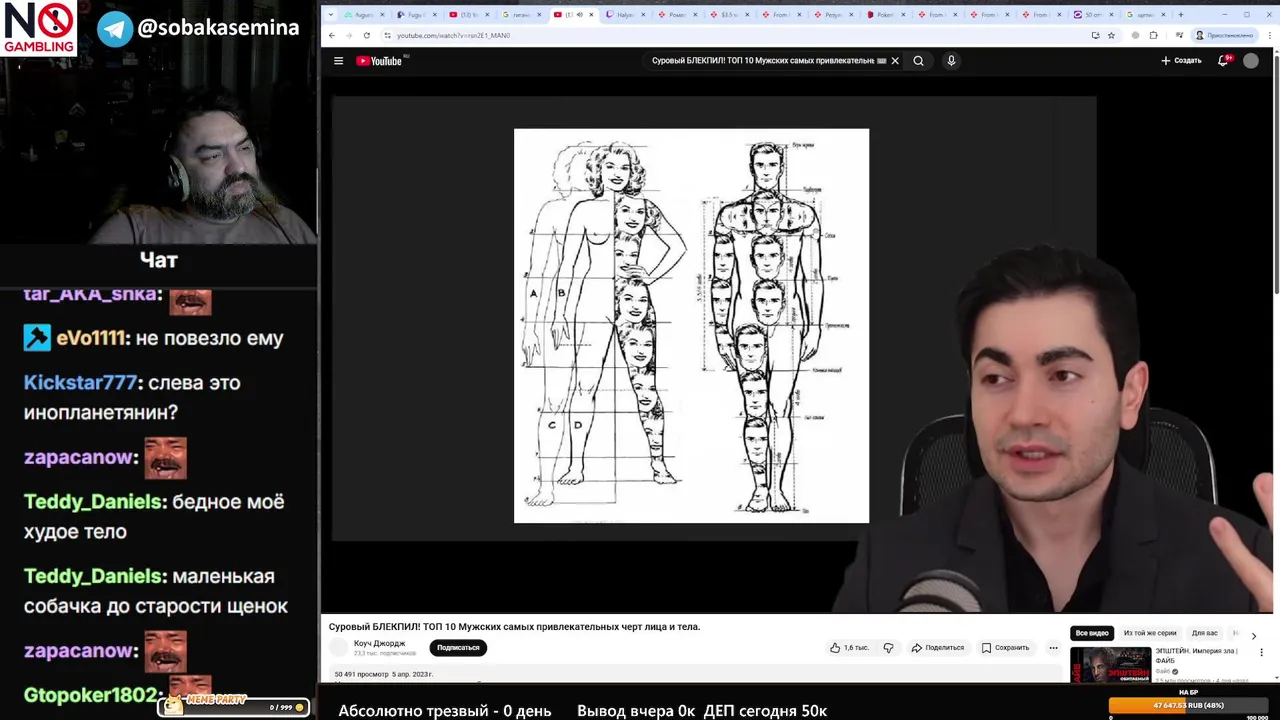Open the YouTube account avatar menu
Screen dimensions: 1280x720
[x=1251, y=61]
